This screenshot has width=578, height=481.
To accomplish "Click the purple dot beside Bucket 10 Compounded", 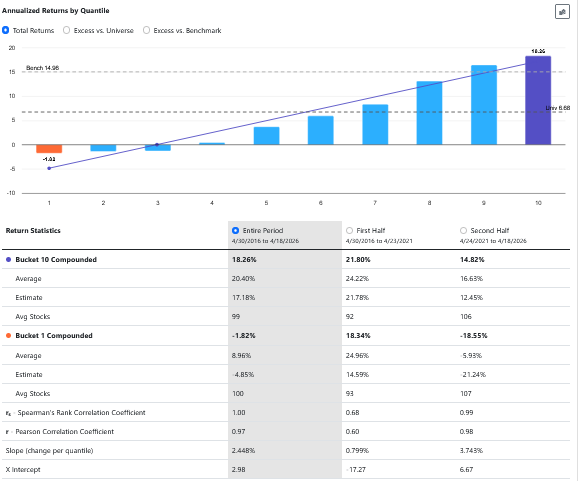I will click(8, 259).
